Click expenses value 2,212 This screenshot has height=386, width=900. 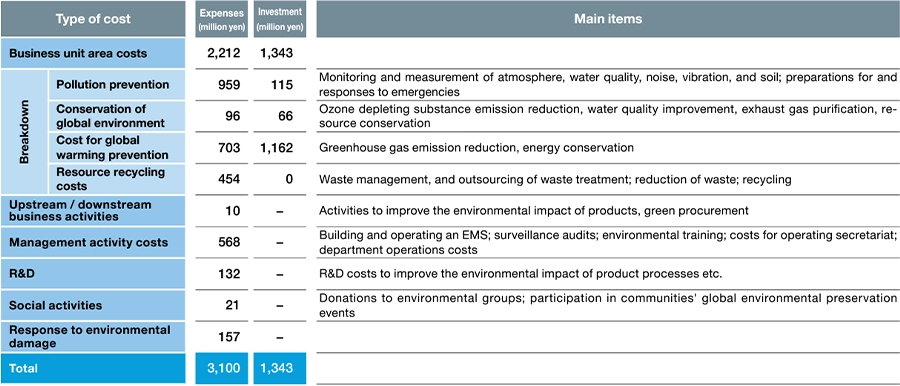tap(224, 53)
